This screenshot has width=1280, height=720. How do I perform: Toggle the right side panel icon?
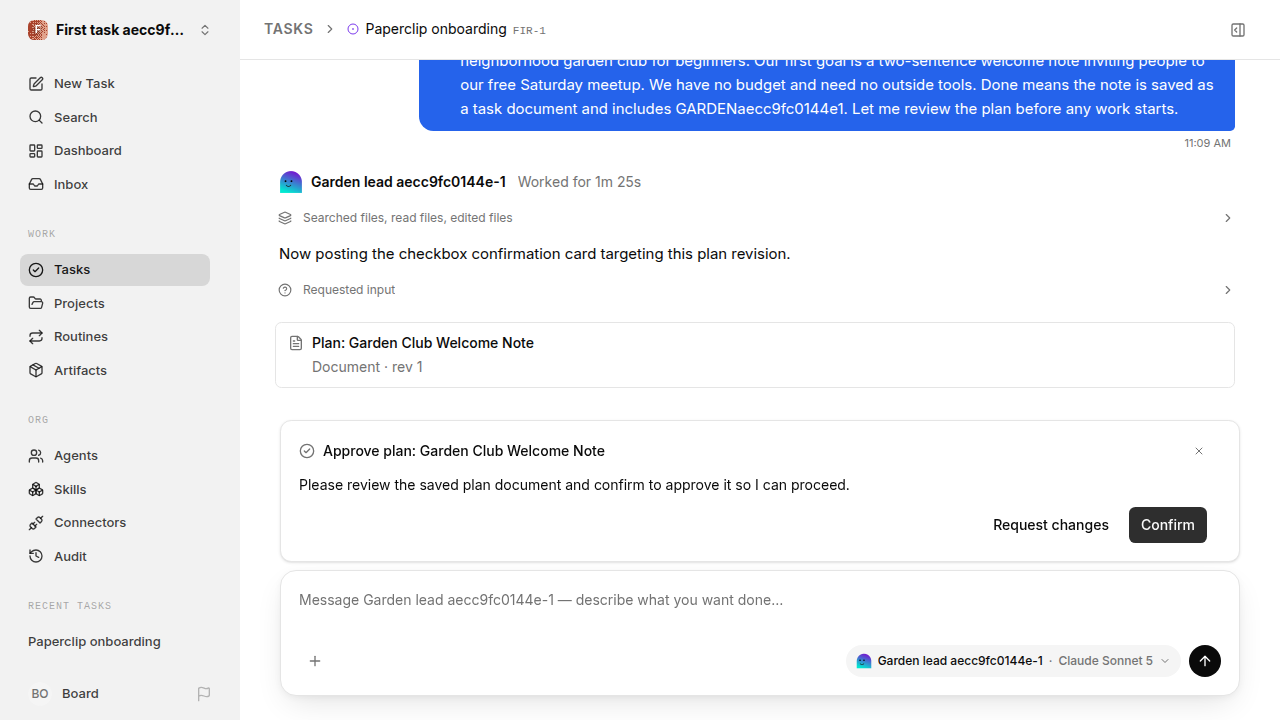pyautogui.click(x=1238, y=30)
